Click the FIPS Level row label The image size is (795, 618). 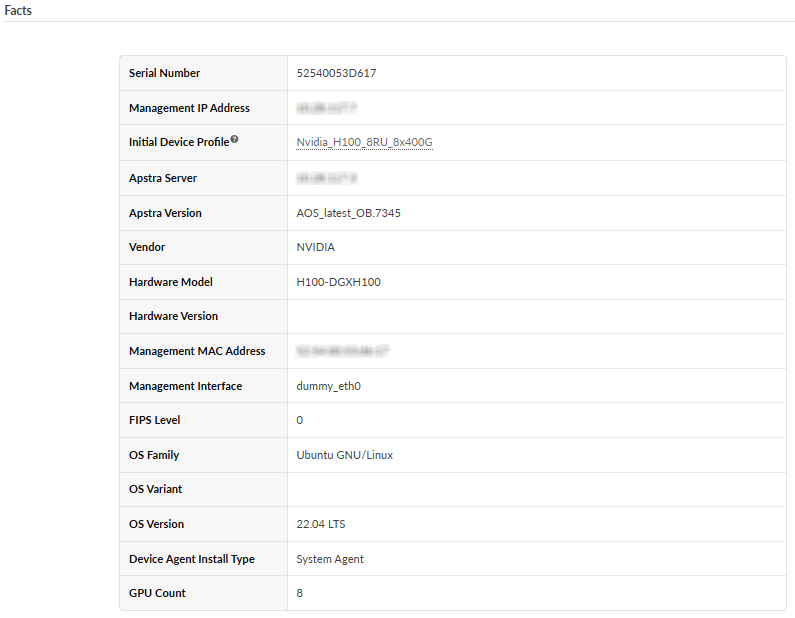coord(154,420)
